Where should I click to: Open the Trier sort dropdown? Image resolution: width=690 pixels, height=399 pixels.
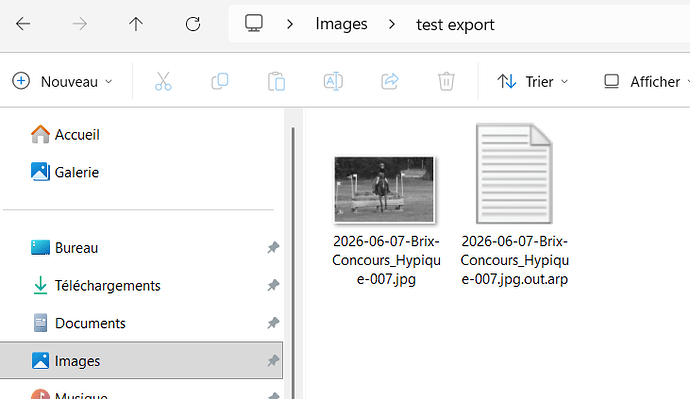pyautogui.click(x=532, y=81)
